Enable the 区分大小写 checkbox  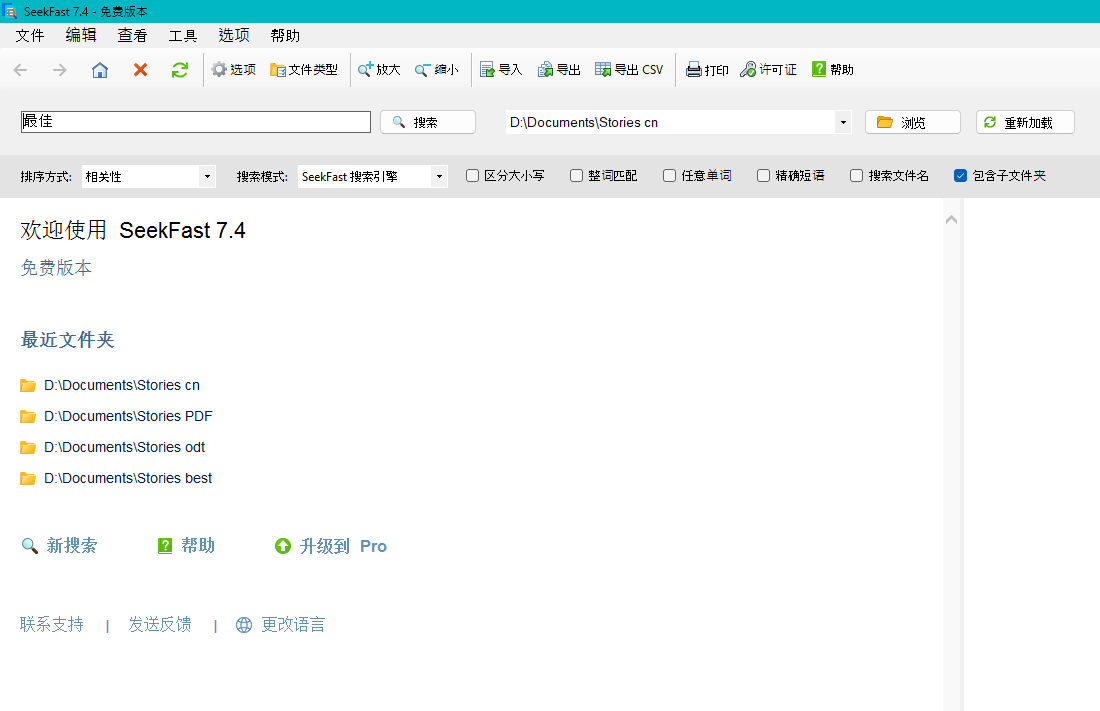point(473,175)
